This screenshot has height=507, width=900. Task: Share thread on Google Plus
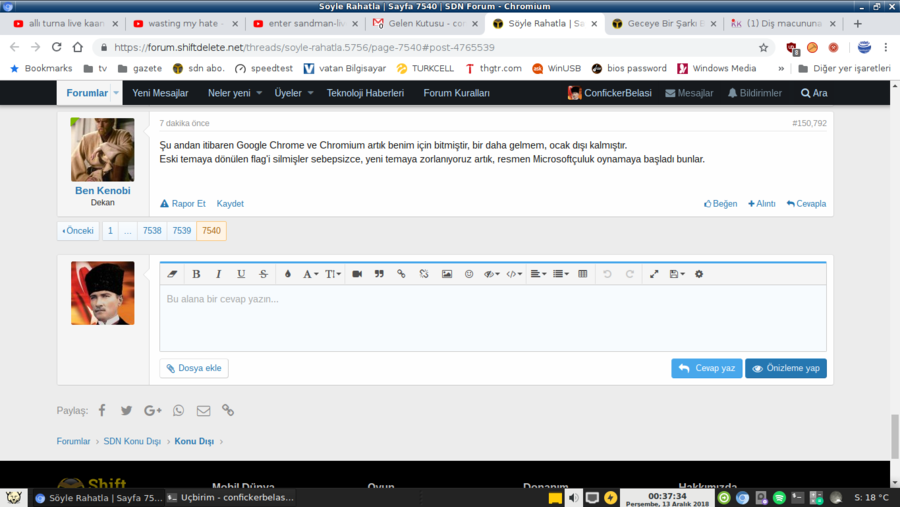click(152, 410)
